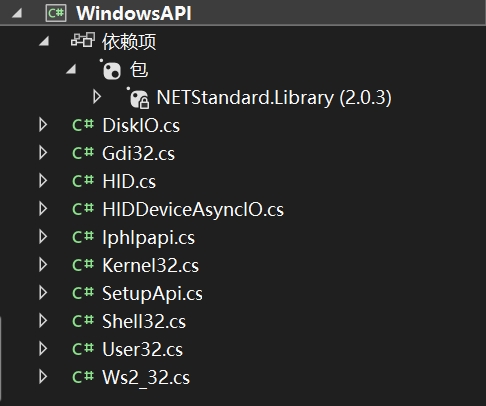Select the WindowsAPI project name

(134, 14)
